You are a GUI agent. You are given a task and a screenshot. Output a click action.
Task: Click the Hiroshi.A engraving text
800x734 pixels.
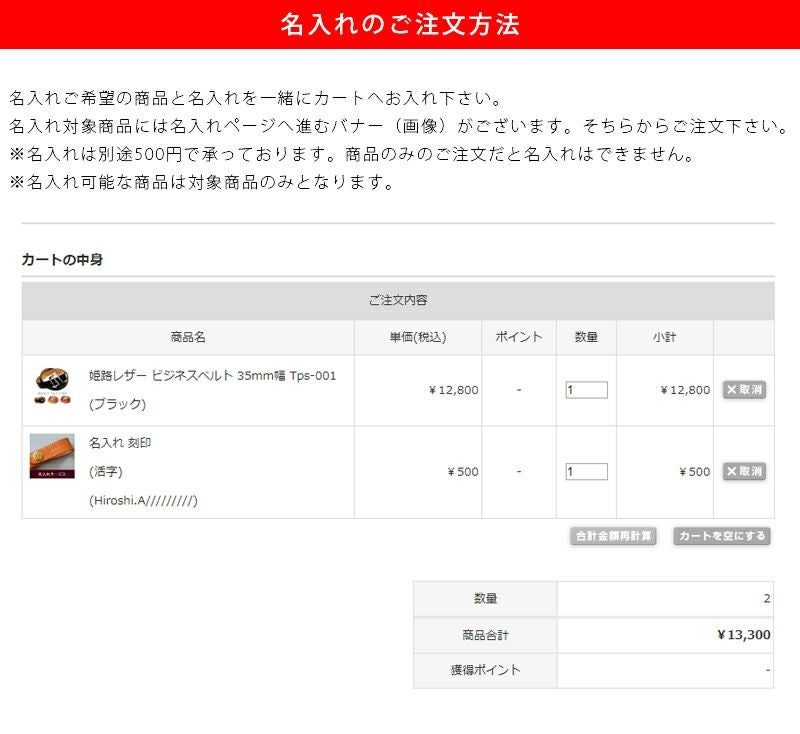[x=143, y=500]
